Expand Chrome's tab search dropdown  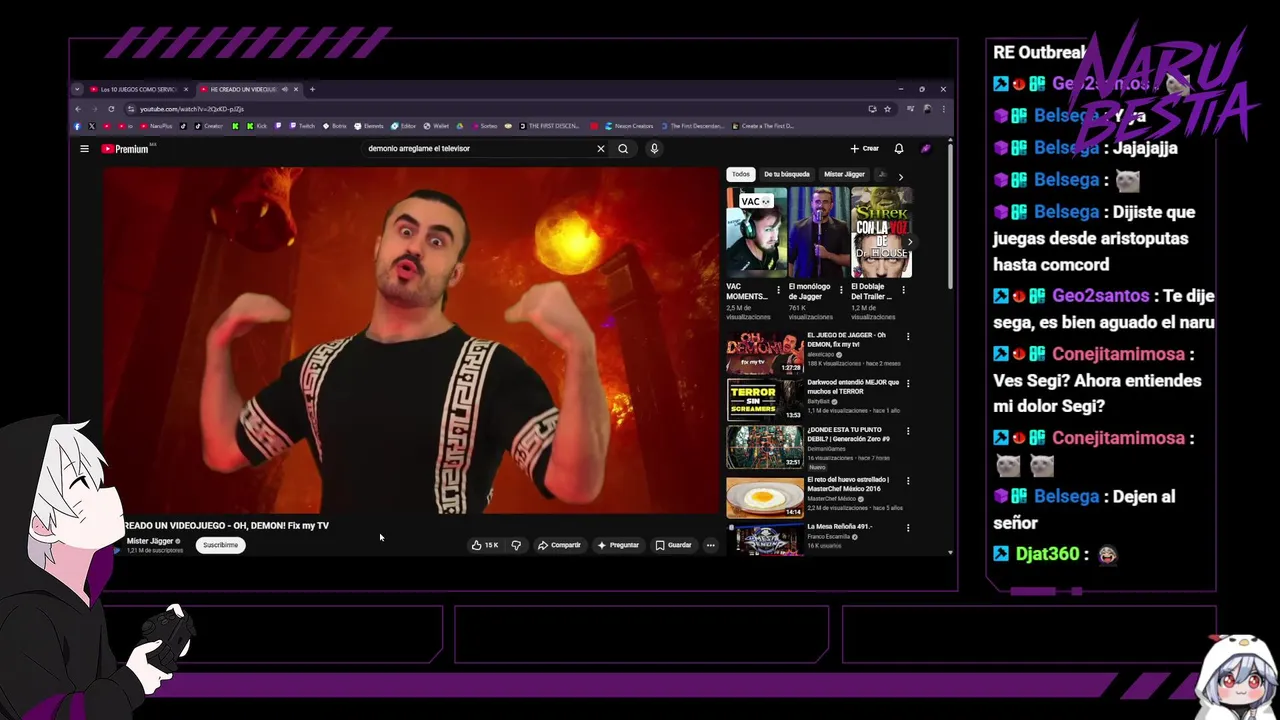coord(77,89)
